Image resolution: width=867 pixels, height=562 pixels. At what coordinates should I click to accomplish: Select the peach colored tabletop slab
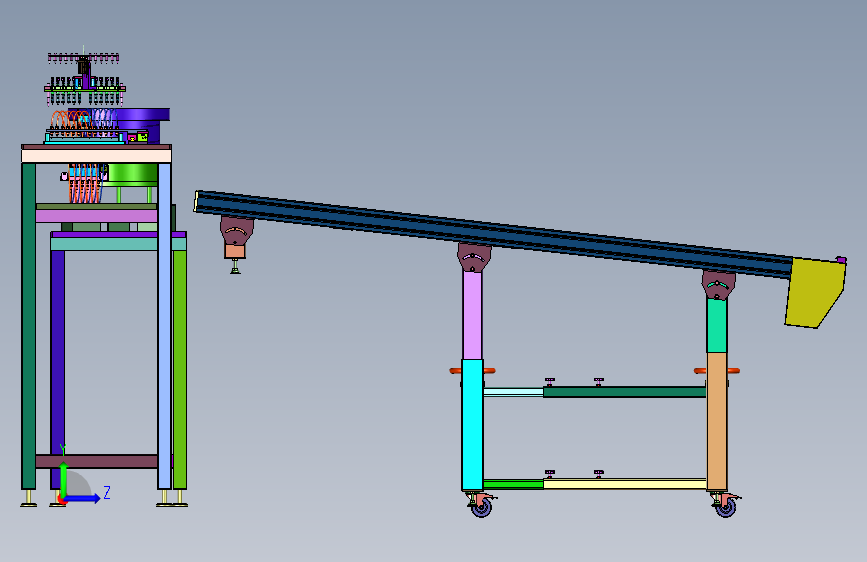pyautogui.click(x=96, y=155)
